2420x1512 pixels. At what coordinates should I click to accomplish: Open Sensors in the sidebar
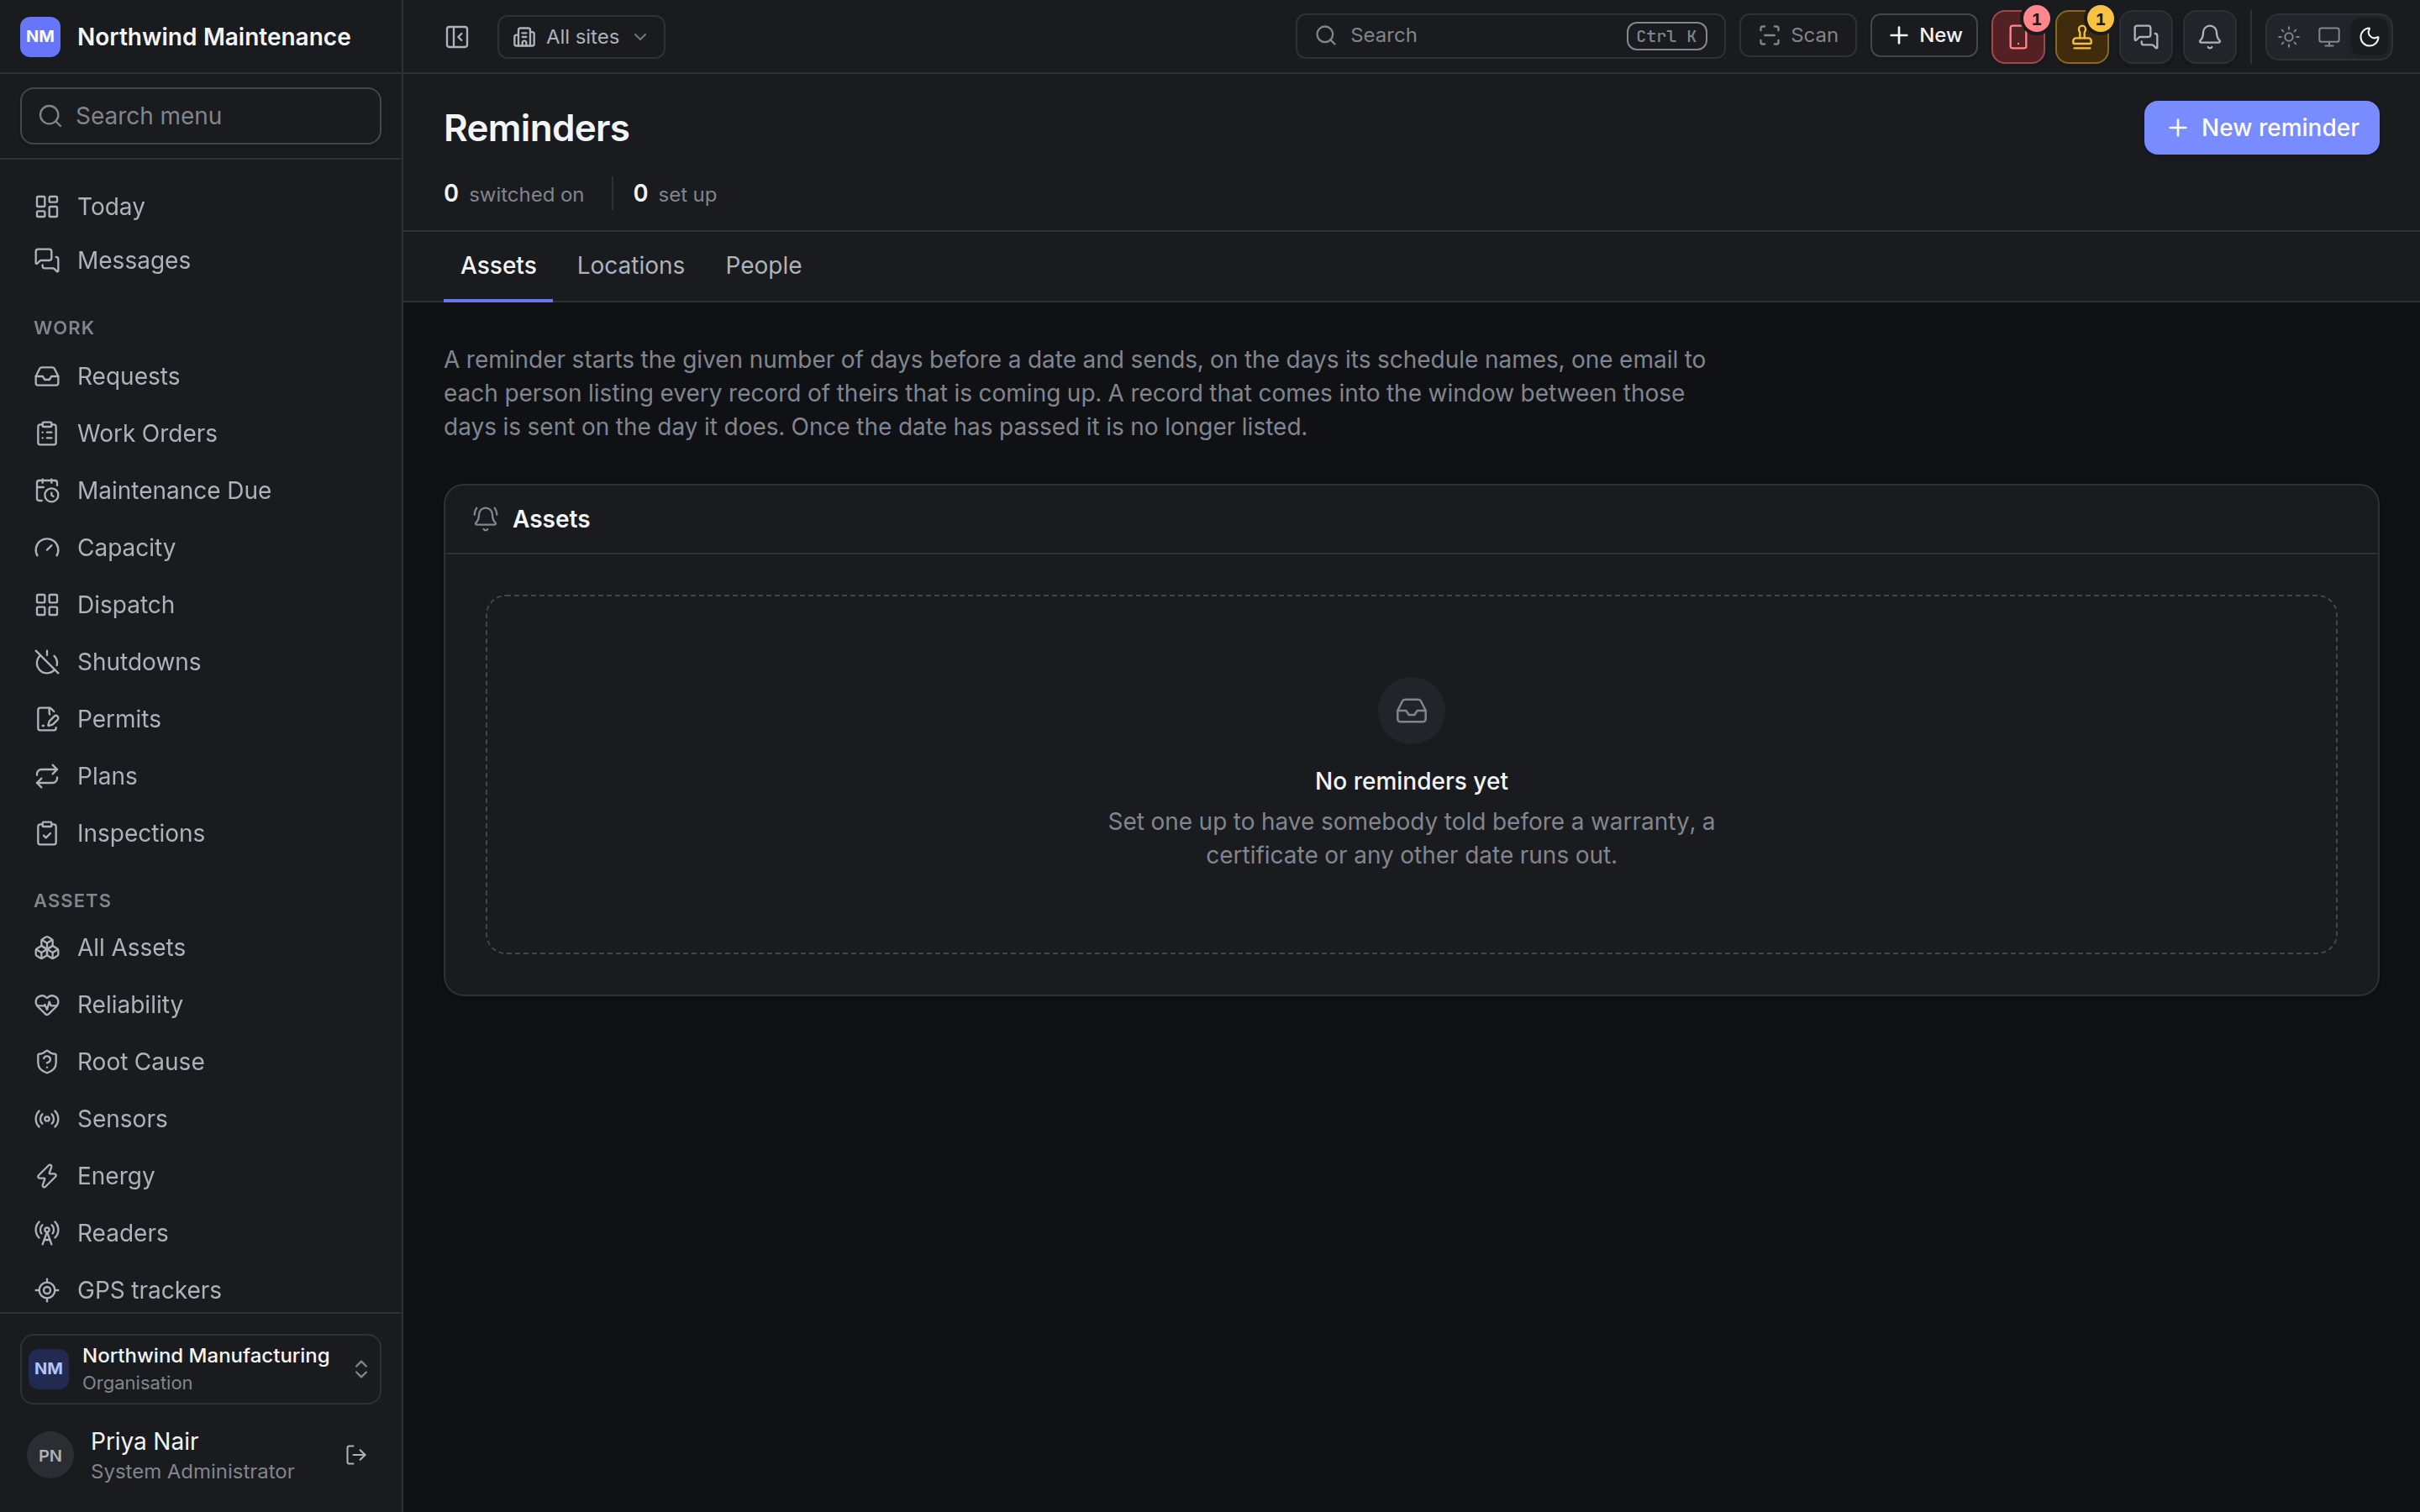point(201,1118)
